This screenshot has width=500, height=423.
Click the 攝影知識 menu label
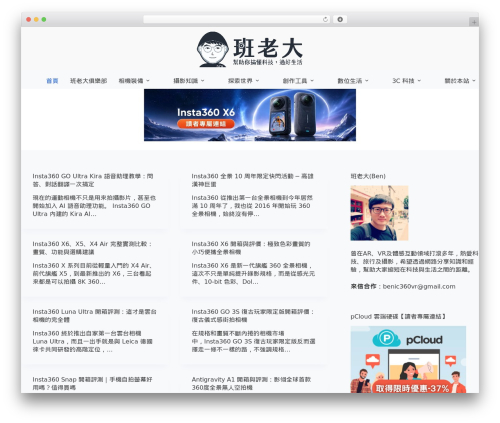[x=185, y=81]
